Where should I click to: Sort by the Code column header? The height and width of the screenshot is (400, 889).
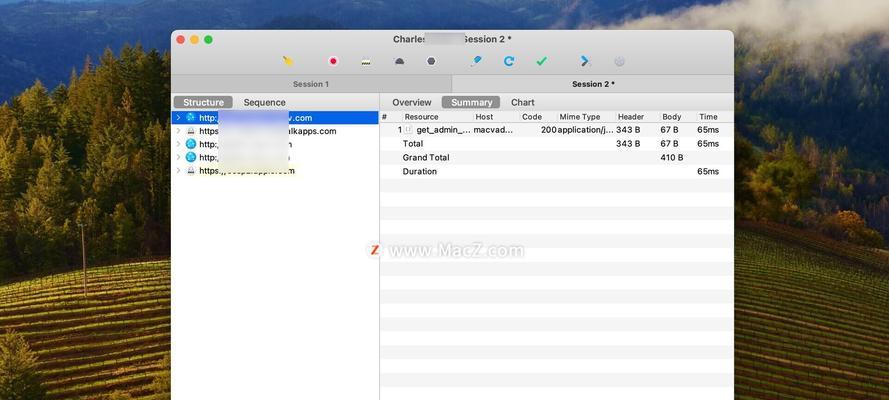pos(532,117)
